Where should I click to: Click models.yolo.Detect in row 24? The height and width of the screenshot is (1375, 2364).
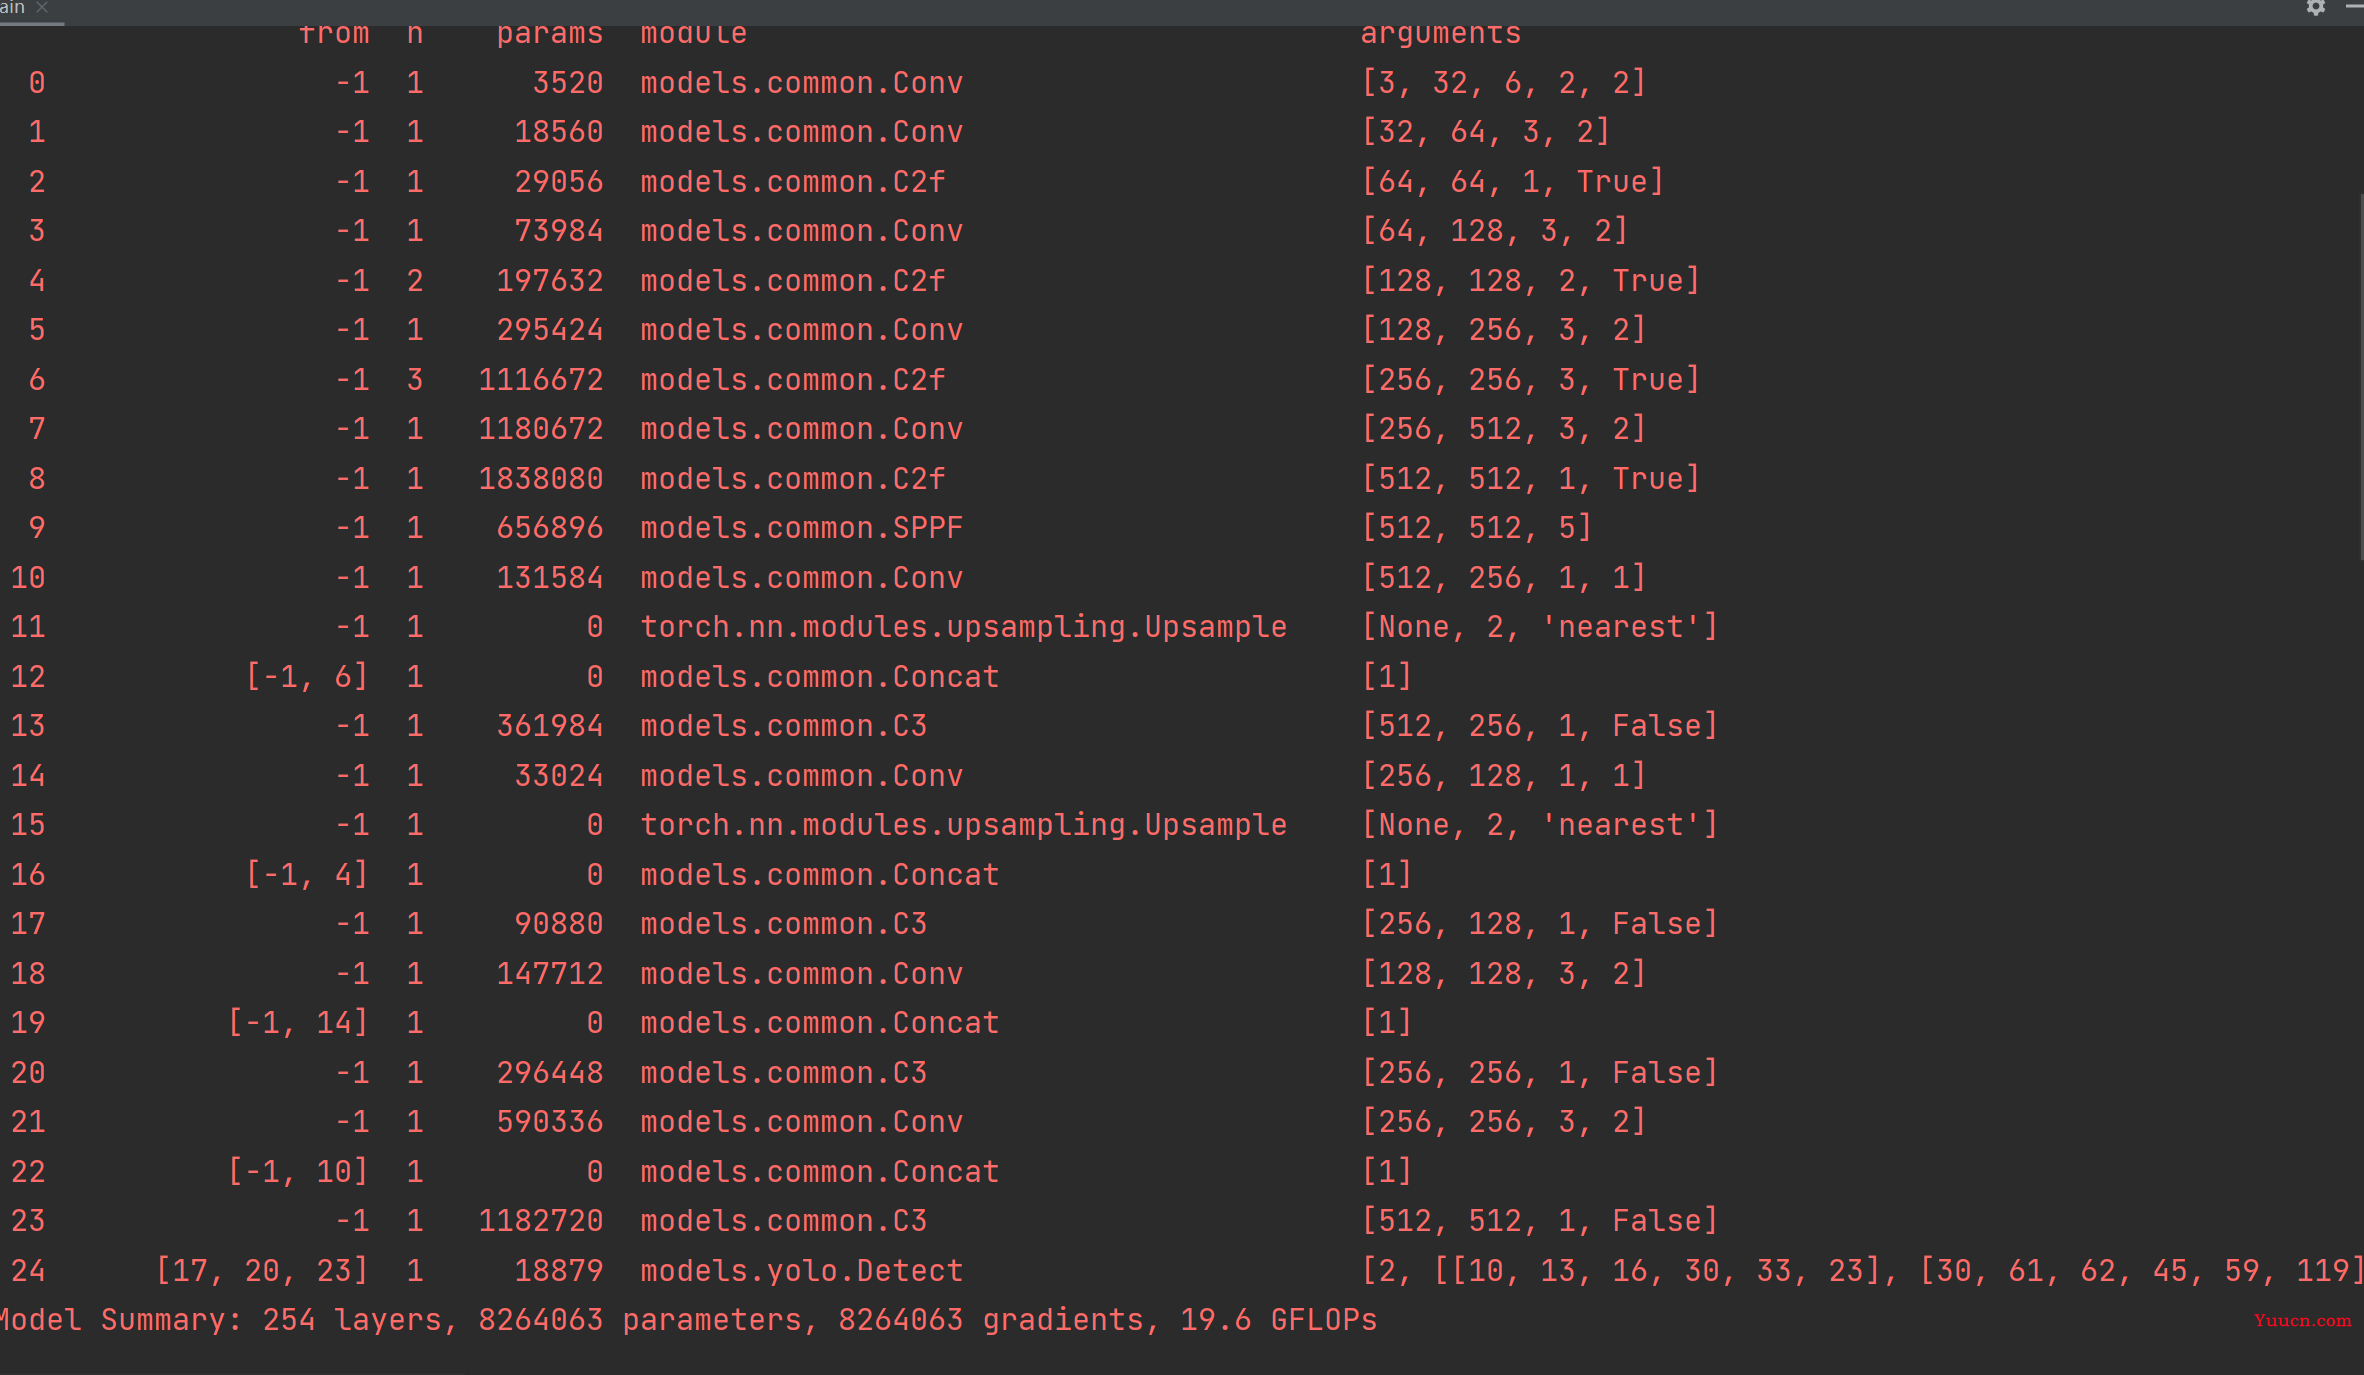pyautogui.click(x=801, y=1271)
